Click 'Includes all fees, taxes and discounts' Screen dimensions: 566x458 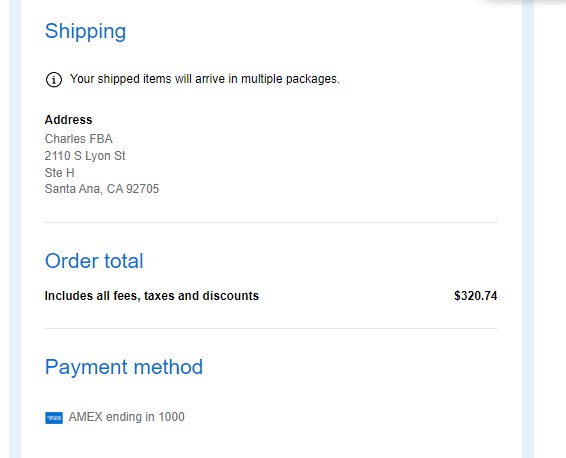point(152,296)
